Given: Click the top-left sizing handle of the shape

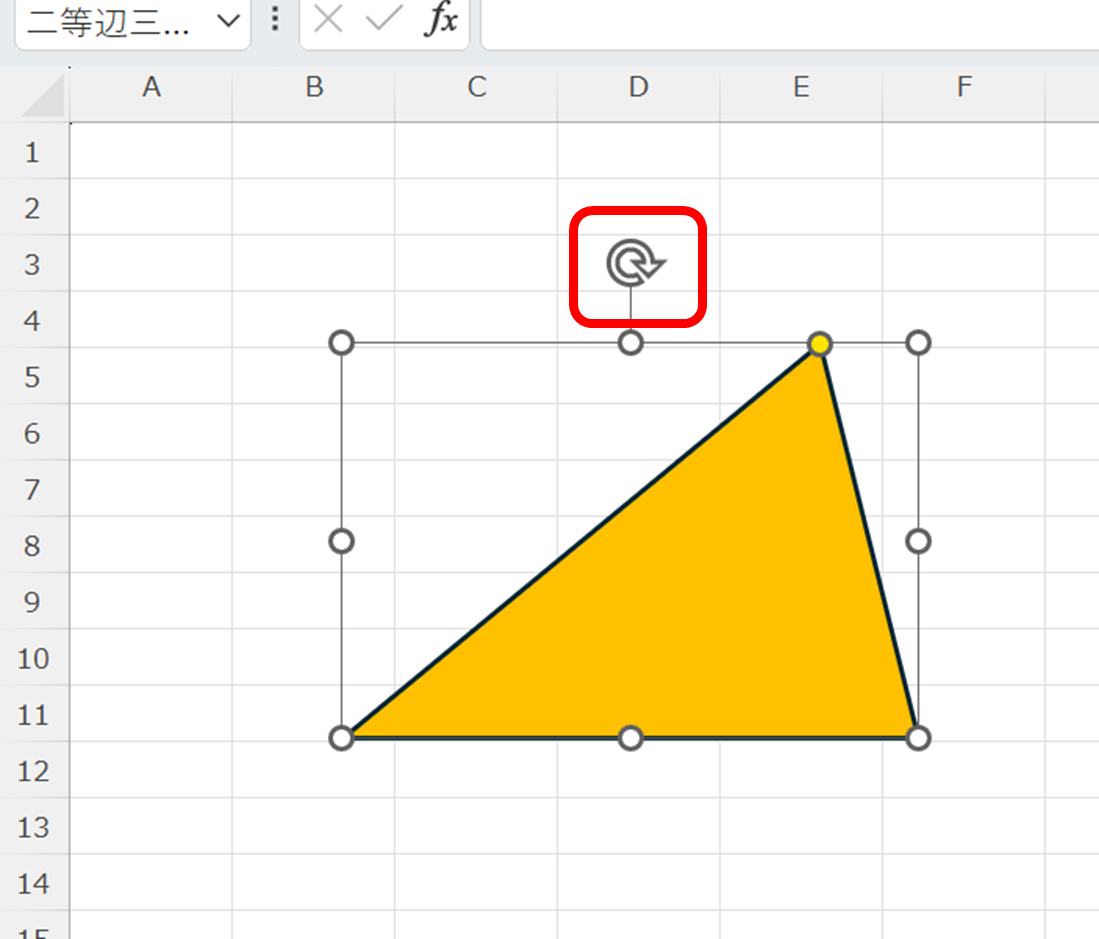Looking at the screenshot, I should pos(341,343).
